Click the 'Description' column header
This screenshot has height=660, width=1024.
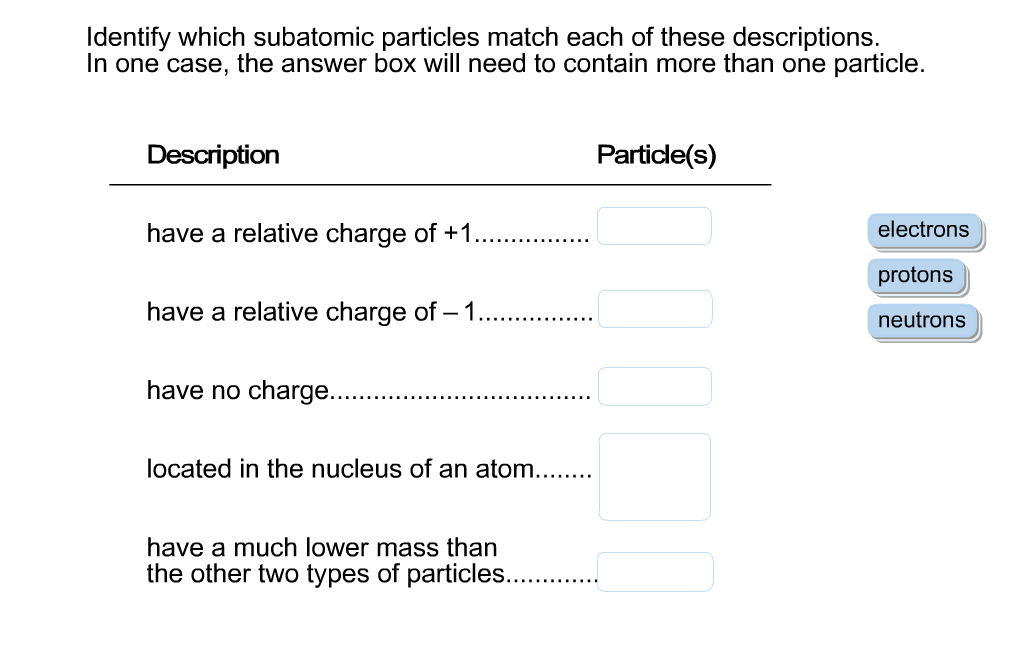click(212, 155)
